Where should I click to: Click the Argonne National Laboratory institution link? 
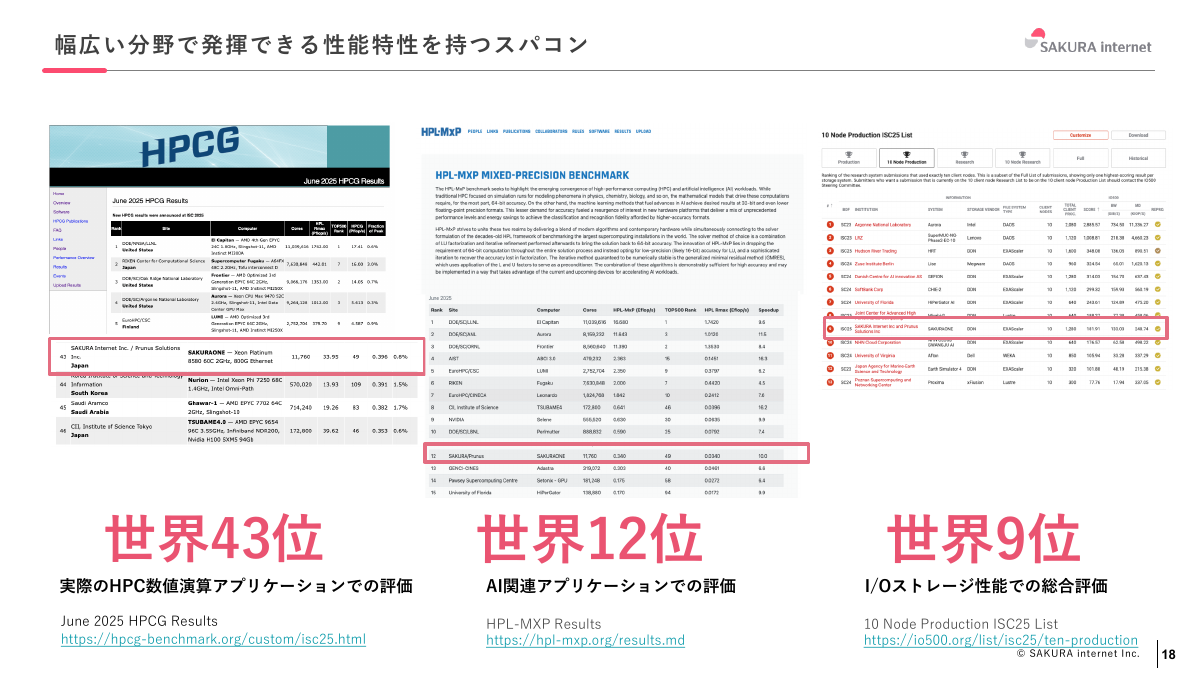pyautogui.click(x=883, y=224)
